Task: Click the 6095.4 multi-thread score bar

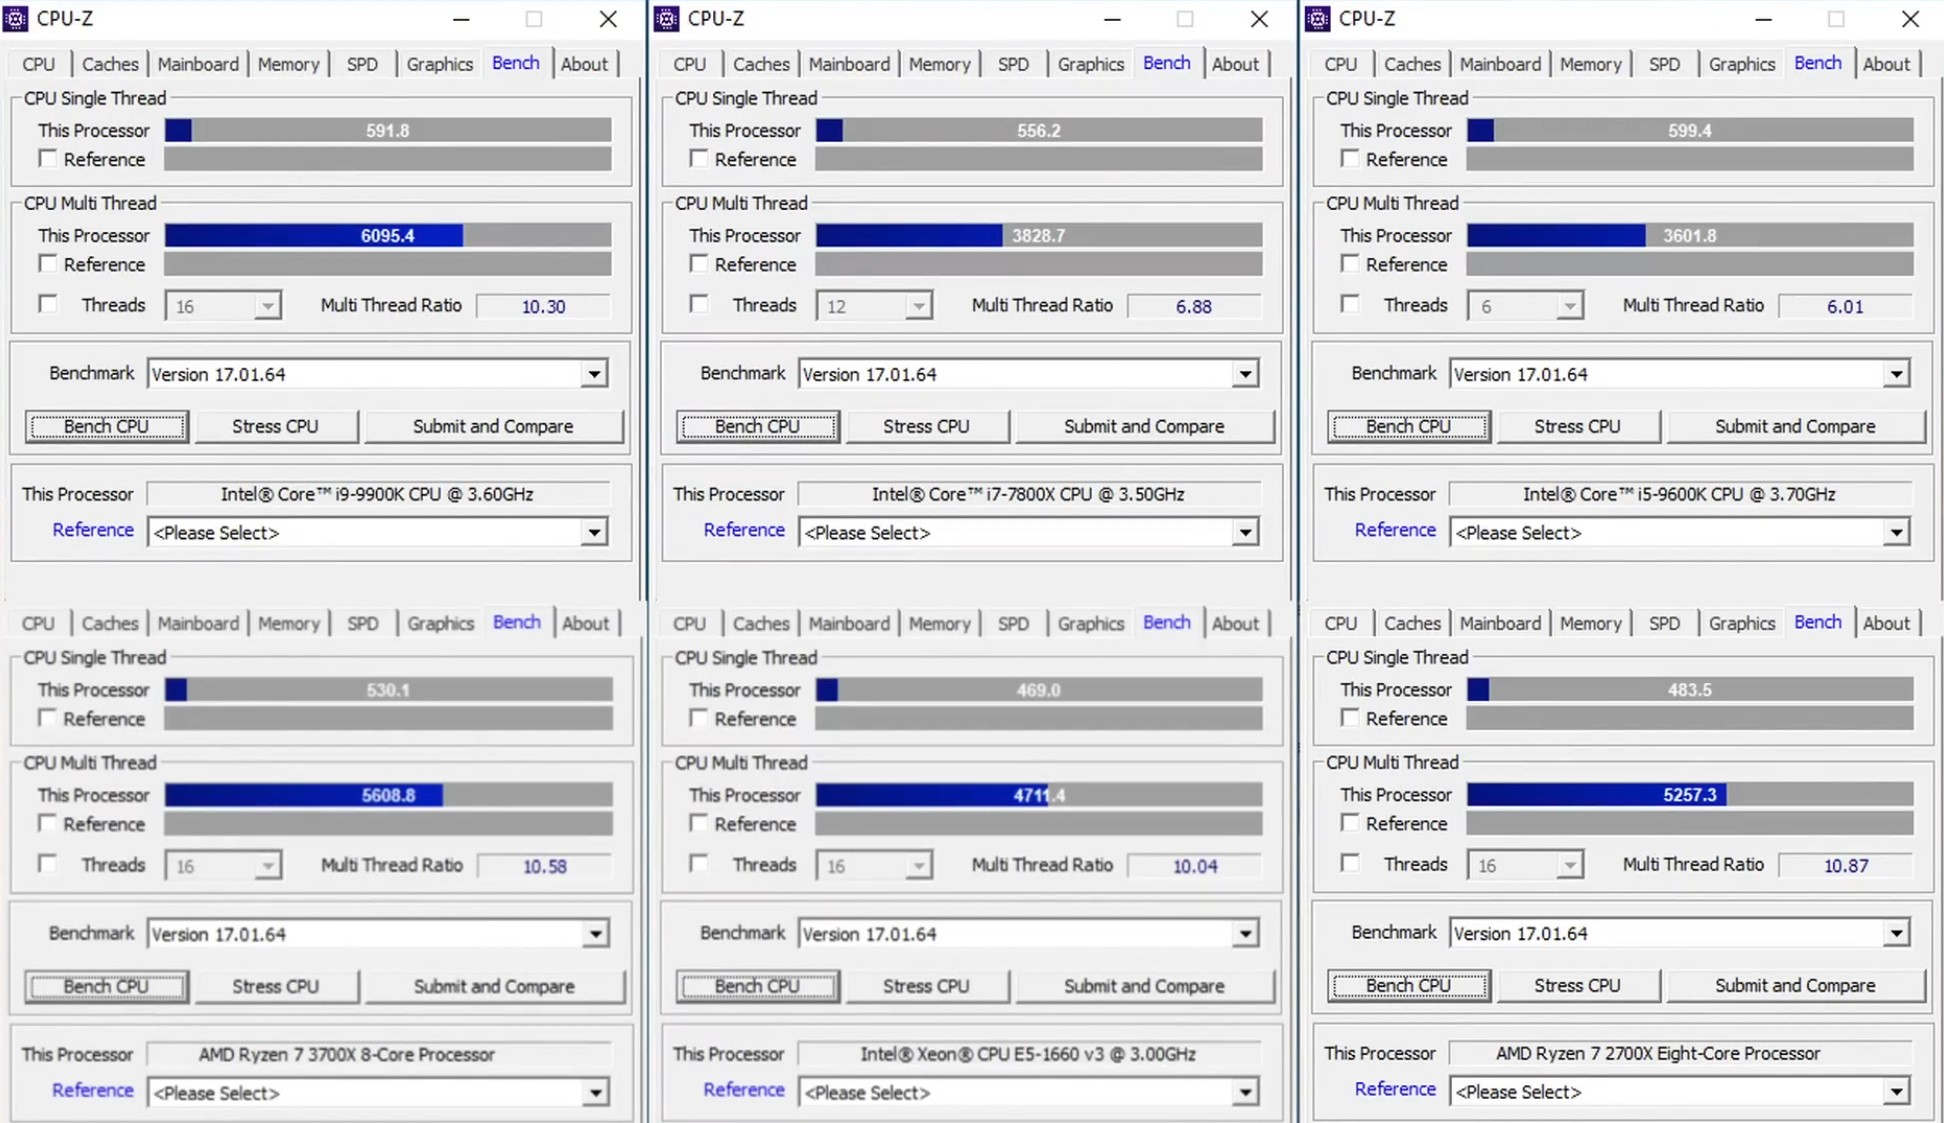Action: (x=387, y=236)
